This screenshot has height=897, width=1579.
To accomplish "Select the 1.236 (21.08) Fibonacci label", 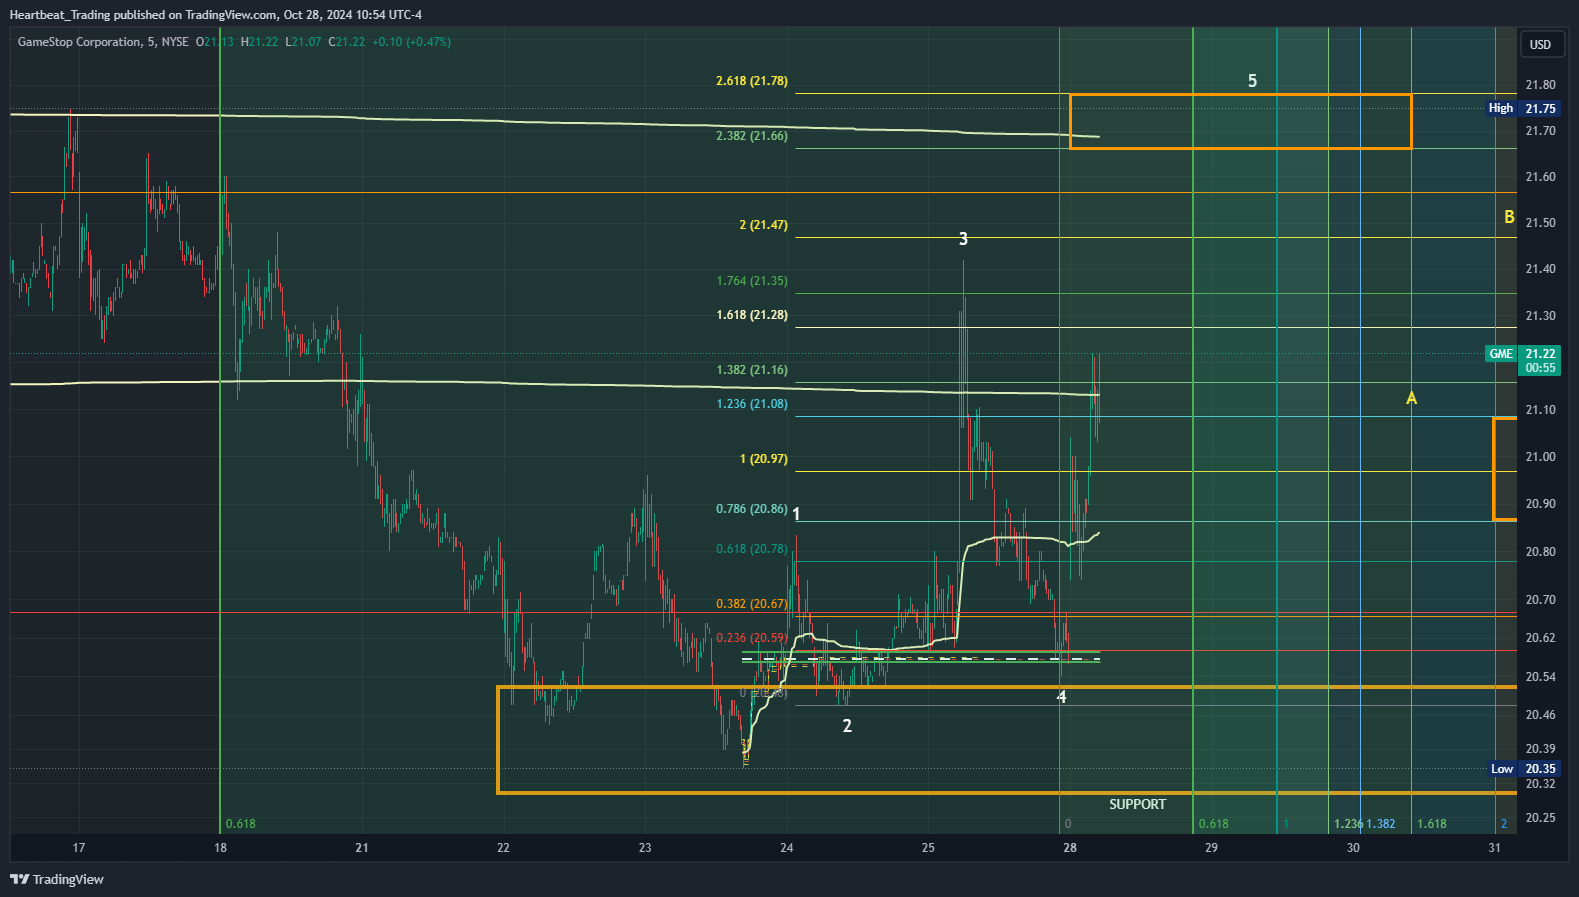I will [x=752, y=404].
